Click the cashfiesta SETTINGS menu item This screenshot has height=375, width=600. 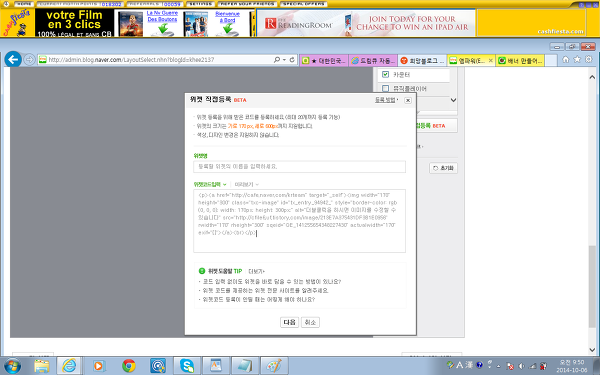point(200,4)
